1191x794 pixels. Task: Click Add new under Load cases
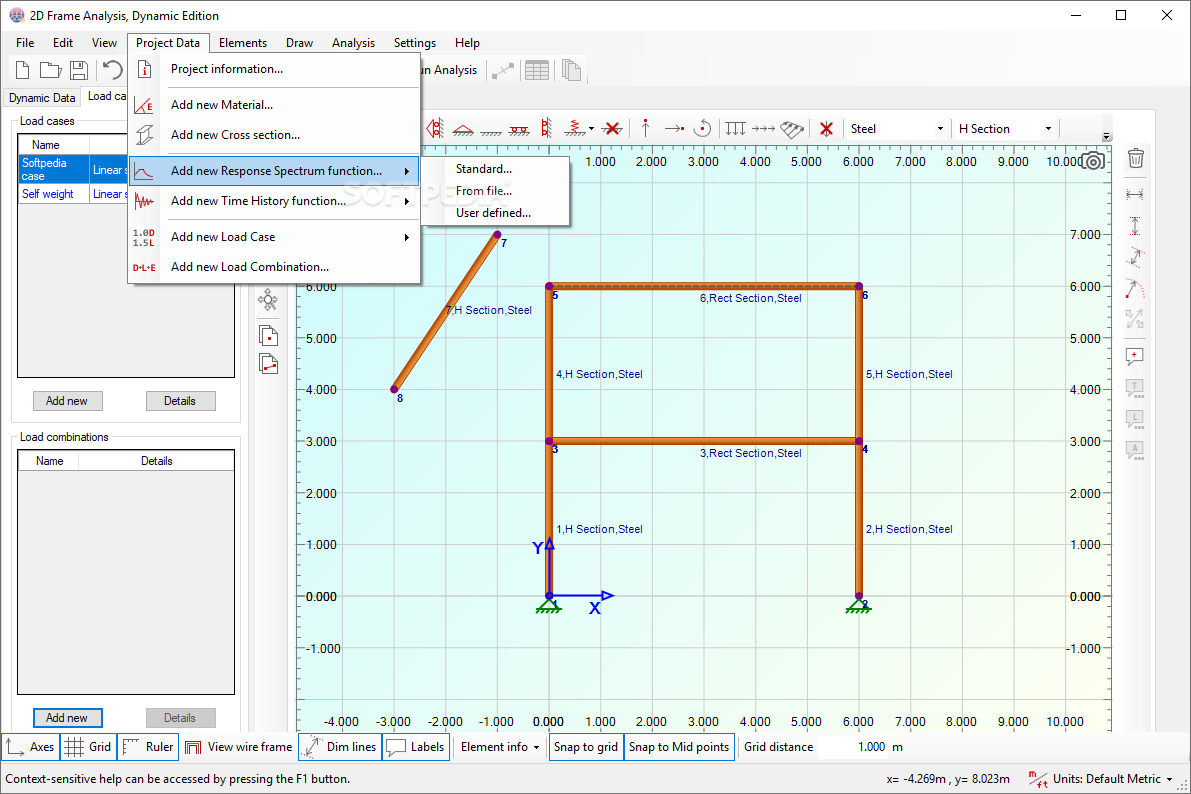tap(68, 401)
